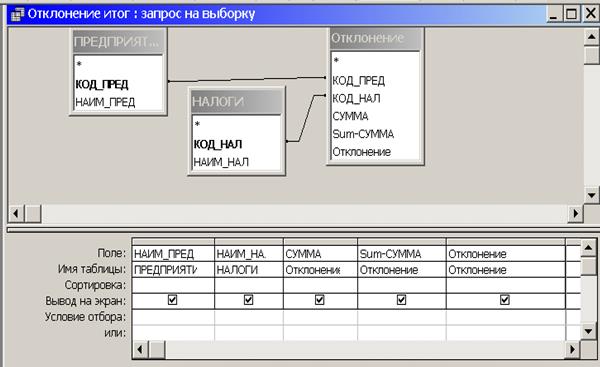Uncheck Вывод на экран for Sum-СУММА
The width and height of the screenshot is (600, 367).
click(x=401, y=300)
